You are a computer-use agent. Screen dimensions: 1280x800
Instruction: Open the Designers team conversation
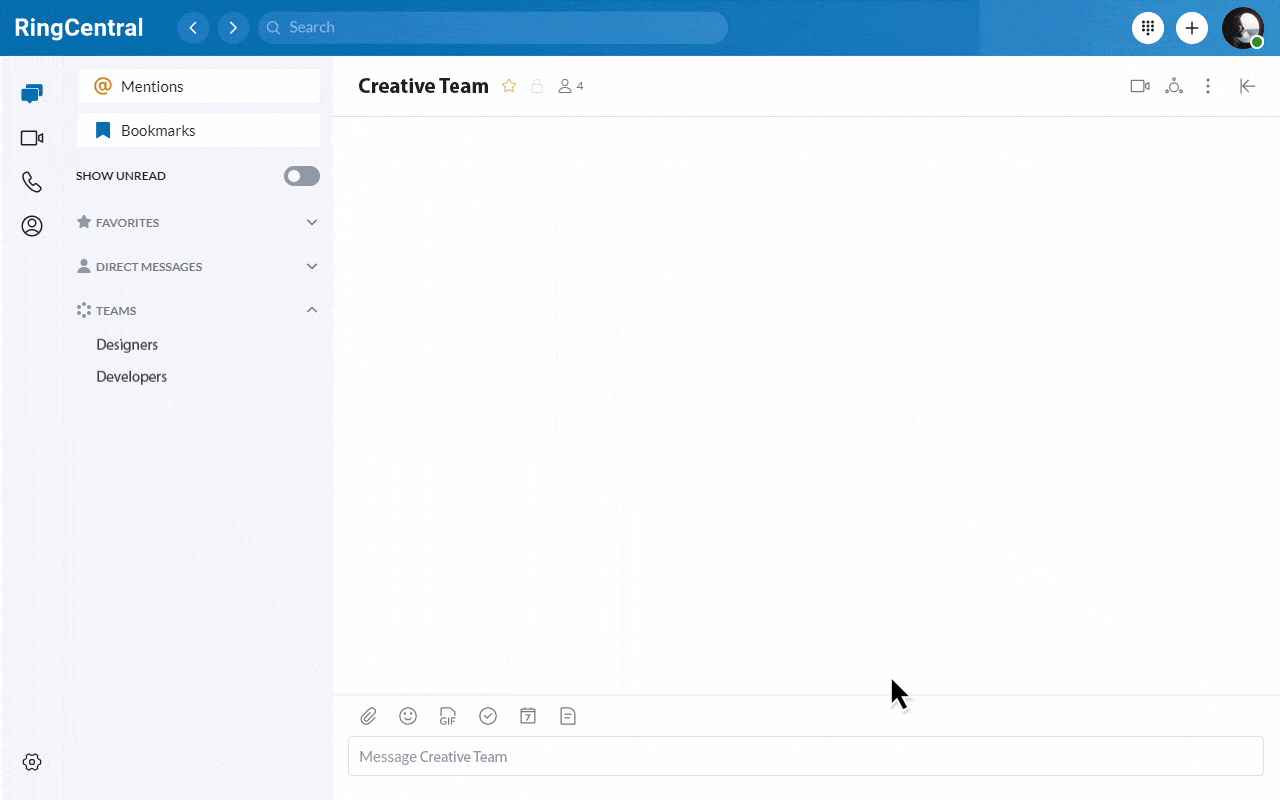tap(127, 345)
